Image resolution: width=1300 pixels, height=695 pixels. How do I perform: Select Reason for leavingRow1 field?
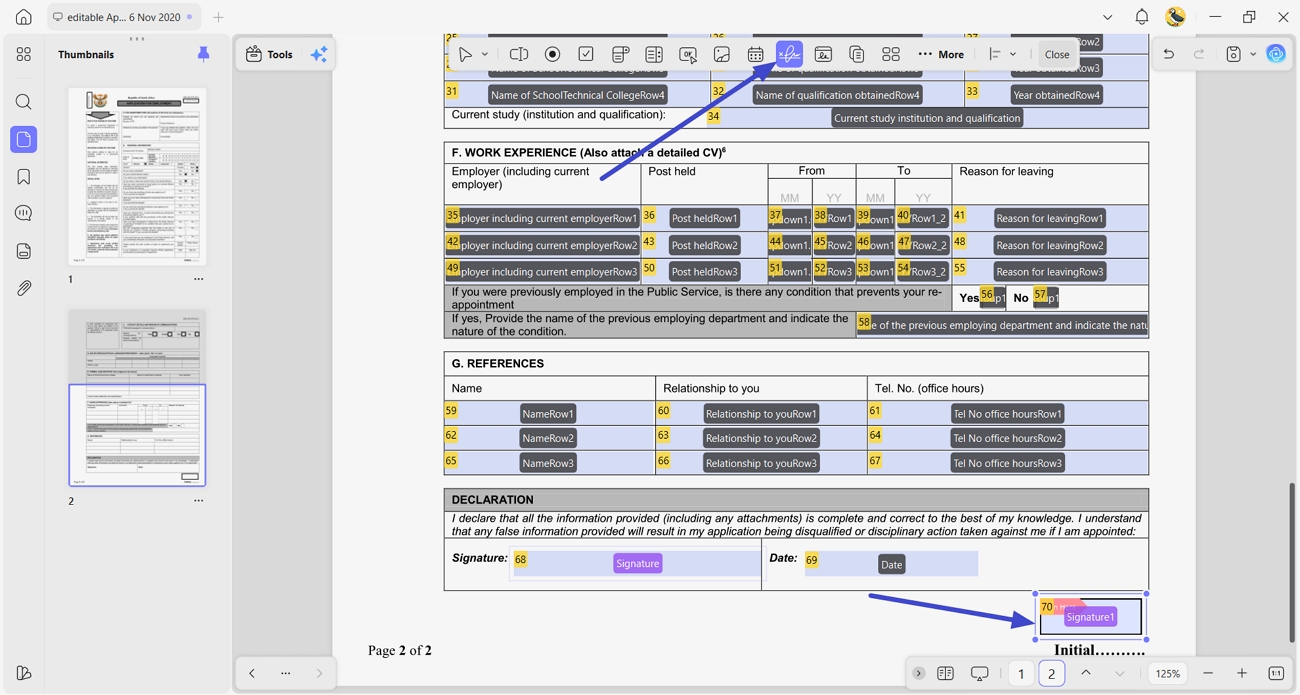[x=1049, y=218]
